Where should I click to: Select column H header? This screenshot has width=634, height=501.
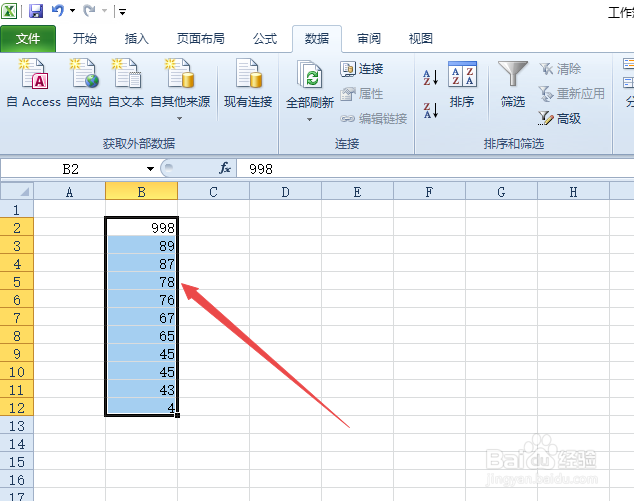pyautogui.click(x=573, y=192)
